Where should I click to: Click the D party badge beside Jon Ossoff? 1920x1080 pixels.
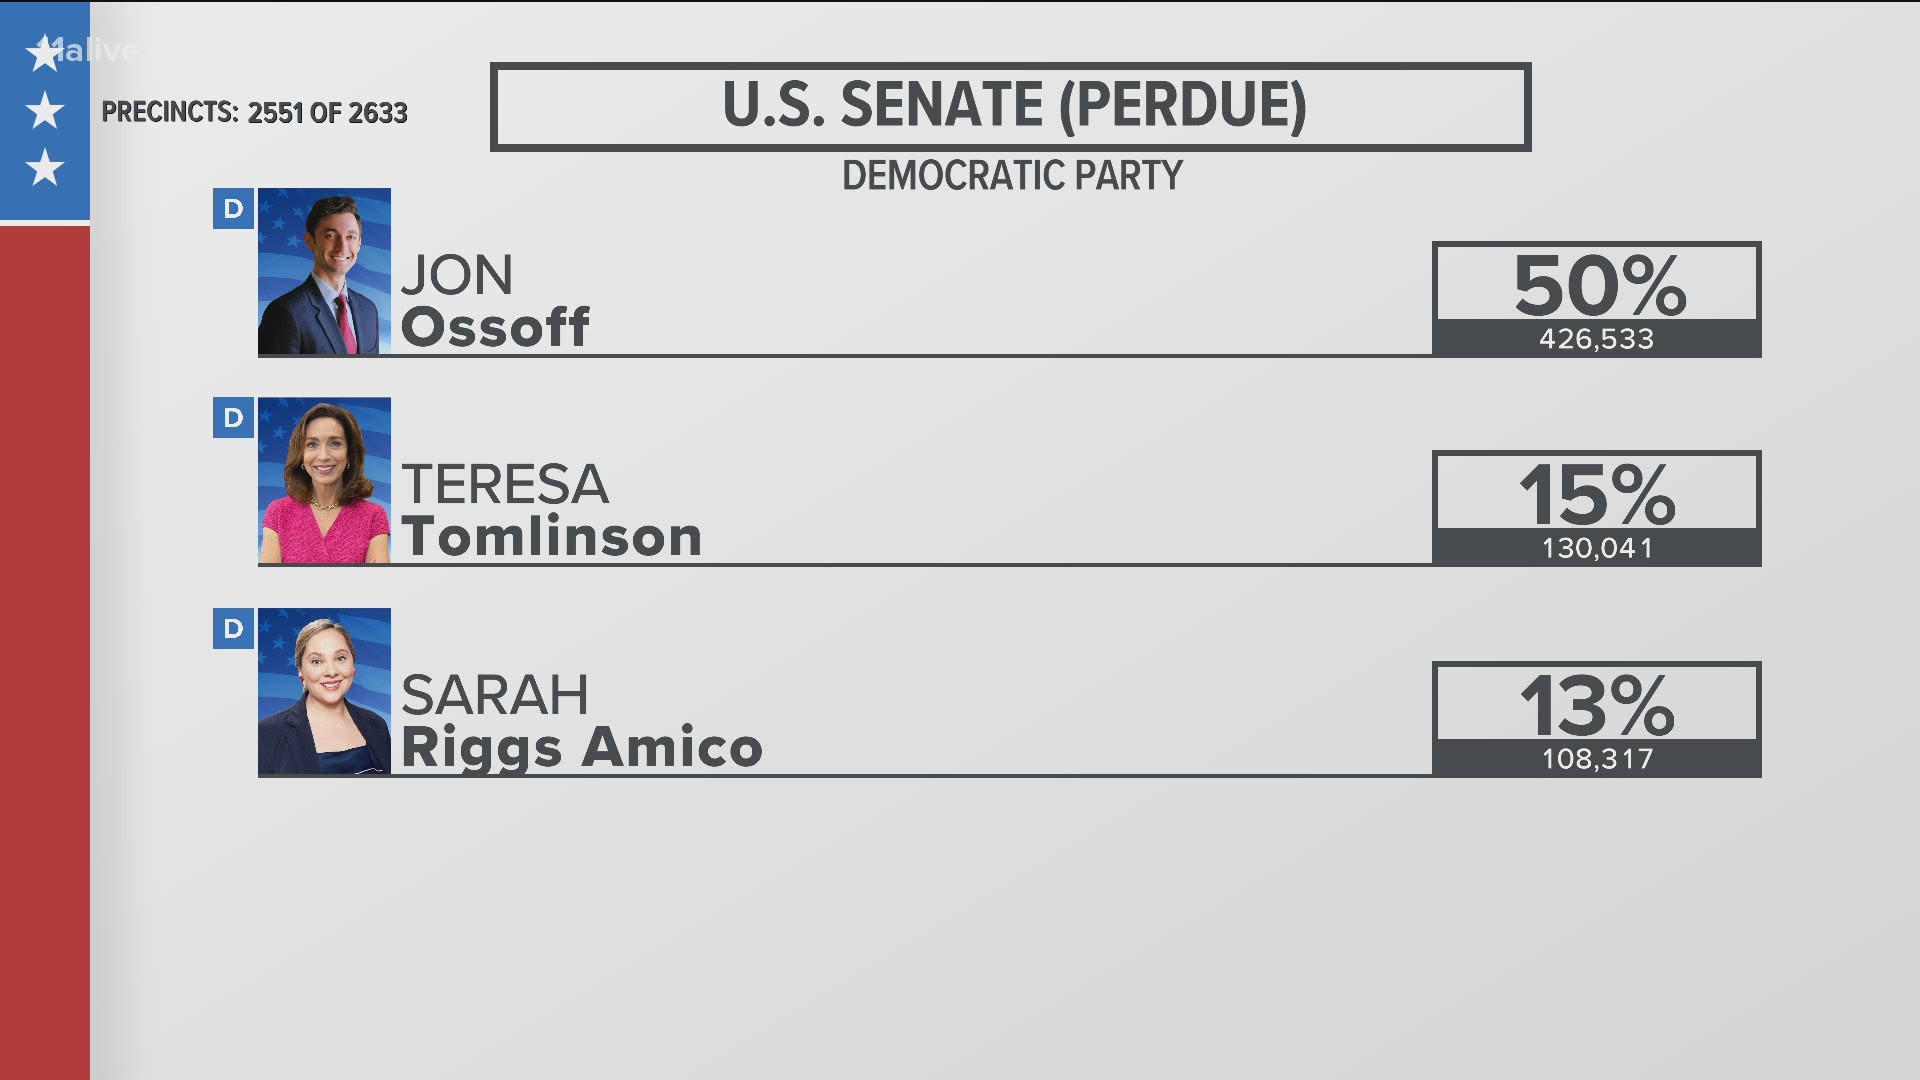click(x=233, y=209)
